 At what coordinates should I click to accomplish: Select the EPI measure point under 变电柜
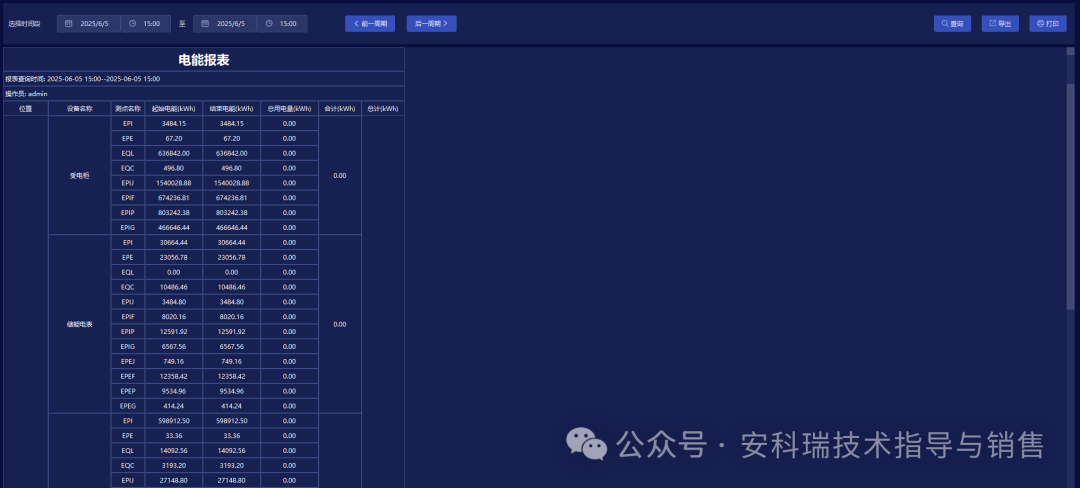[127, 123]
